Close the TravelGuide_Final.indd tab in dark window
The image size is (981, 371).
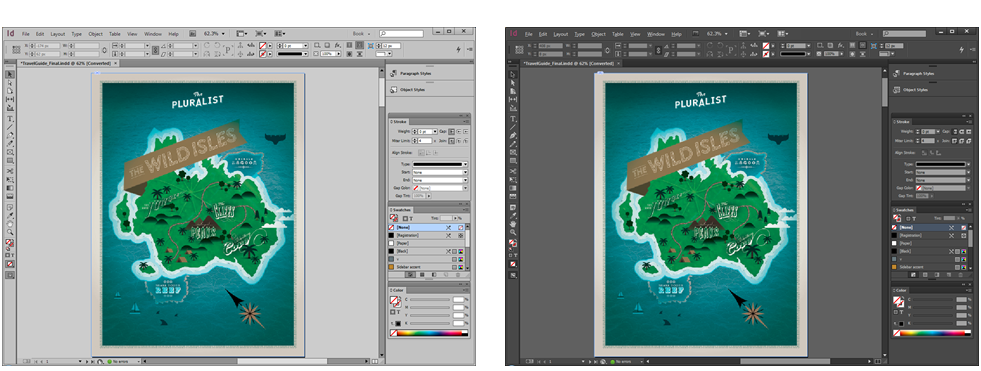pyautogui.click(x=618, y=63)
